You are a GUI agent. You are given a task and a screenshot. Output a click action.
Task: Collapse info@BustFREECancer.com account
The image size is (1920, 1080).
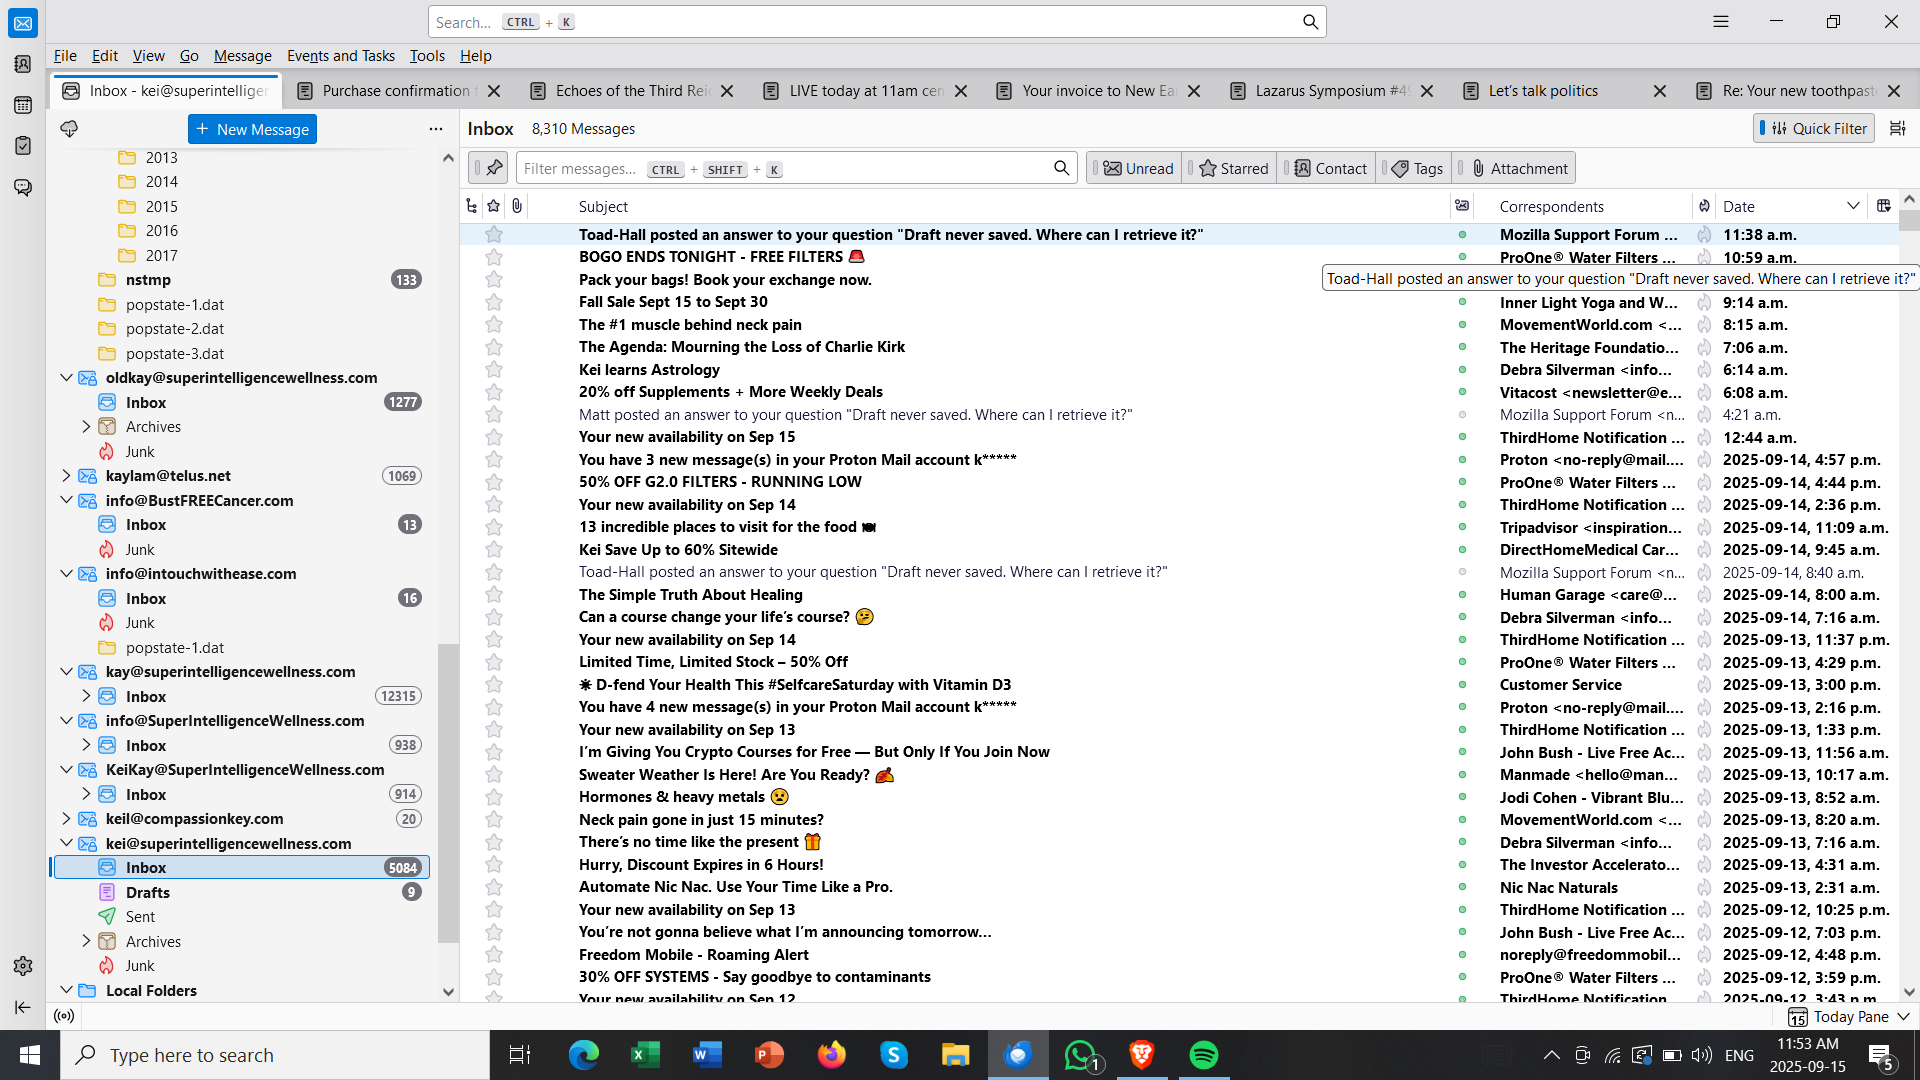tap(66, 501)
